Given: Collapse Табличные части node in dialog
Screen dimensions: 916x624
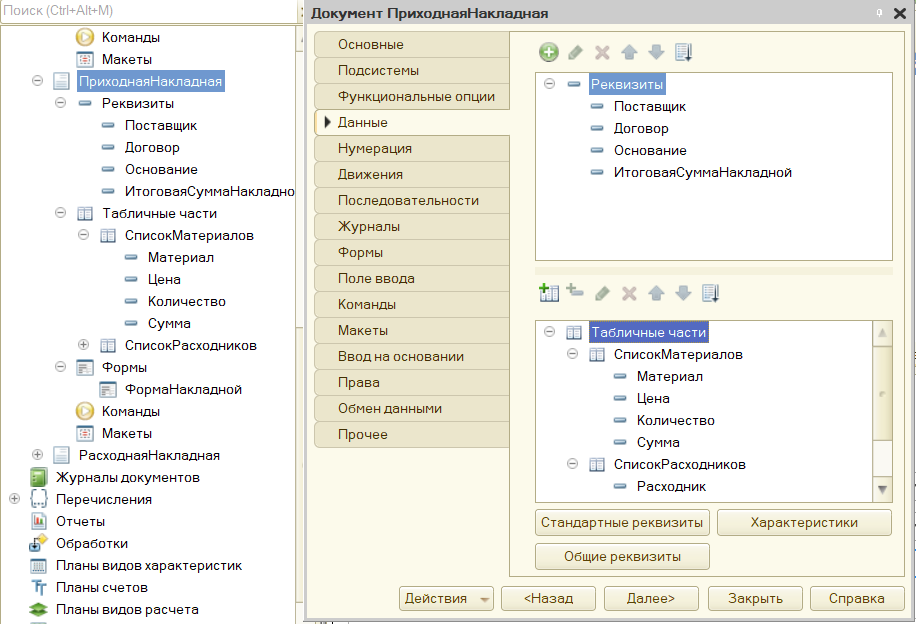Looking at the screenshot, I should 549,332.
